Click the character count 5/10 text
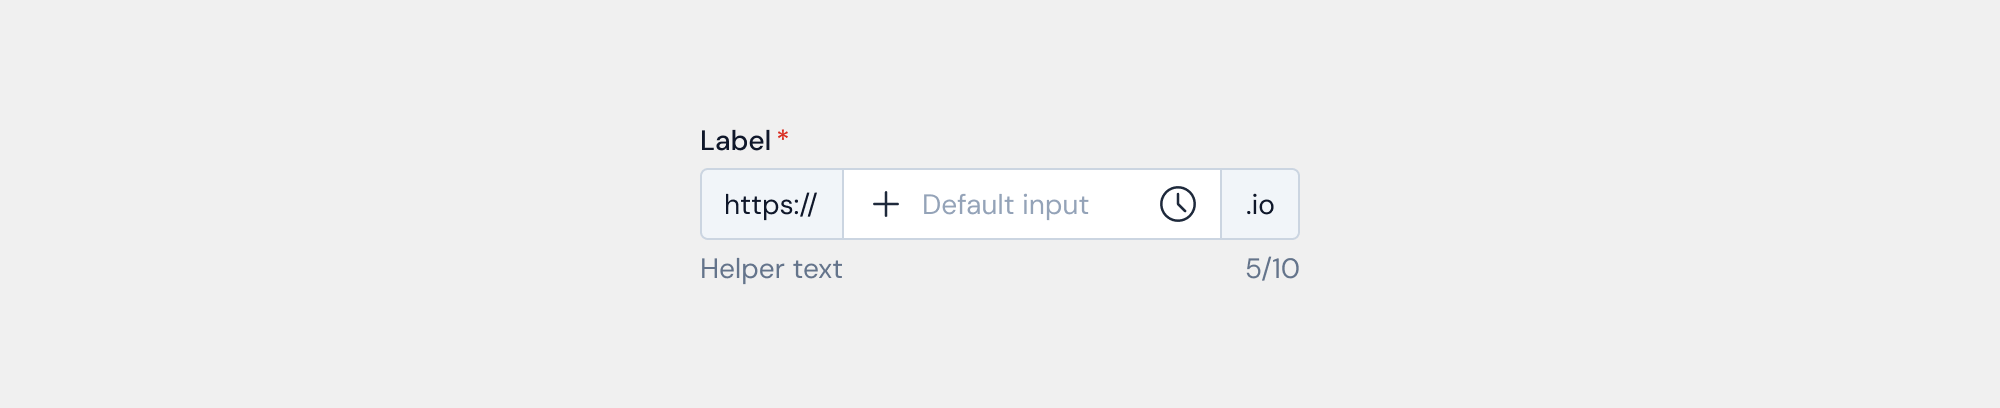Screen dimensions: 2000x408 1272,269
